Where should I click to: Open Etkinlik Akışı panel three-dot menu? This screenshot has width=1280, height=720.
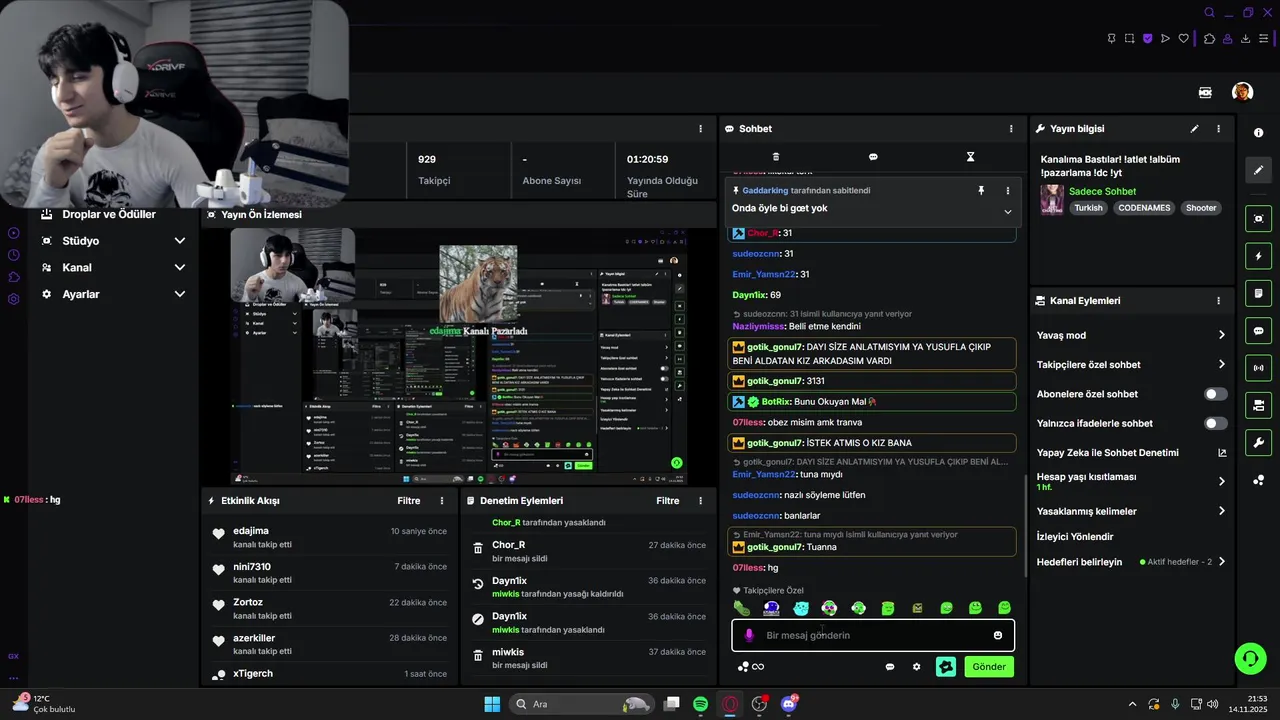point(442,501)
